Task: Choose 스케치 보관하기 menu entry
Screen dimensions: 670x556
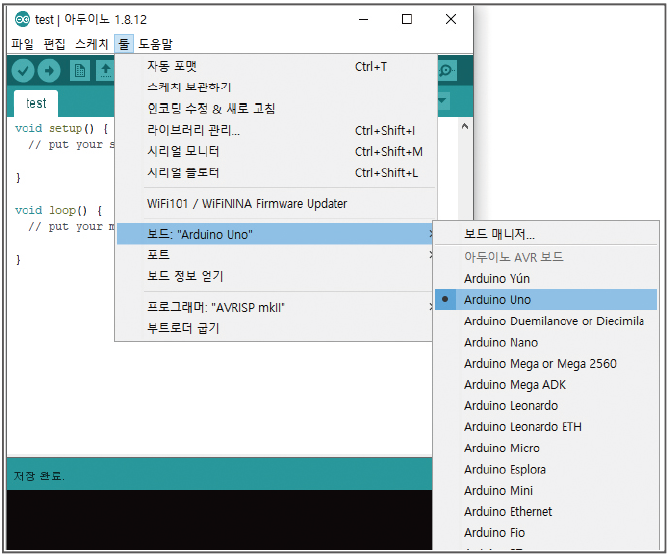Action: click(276, 87)
